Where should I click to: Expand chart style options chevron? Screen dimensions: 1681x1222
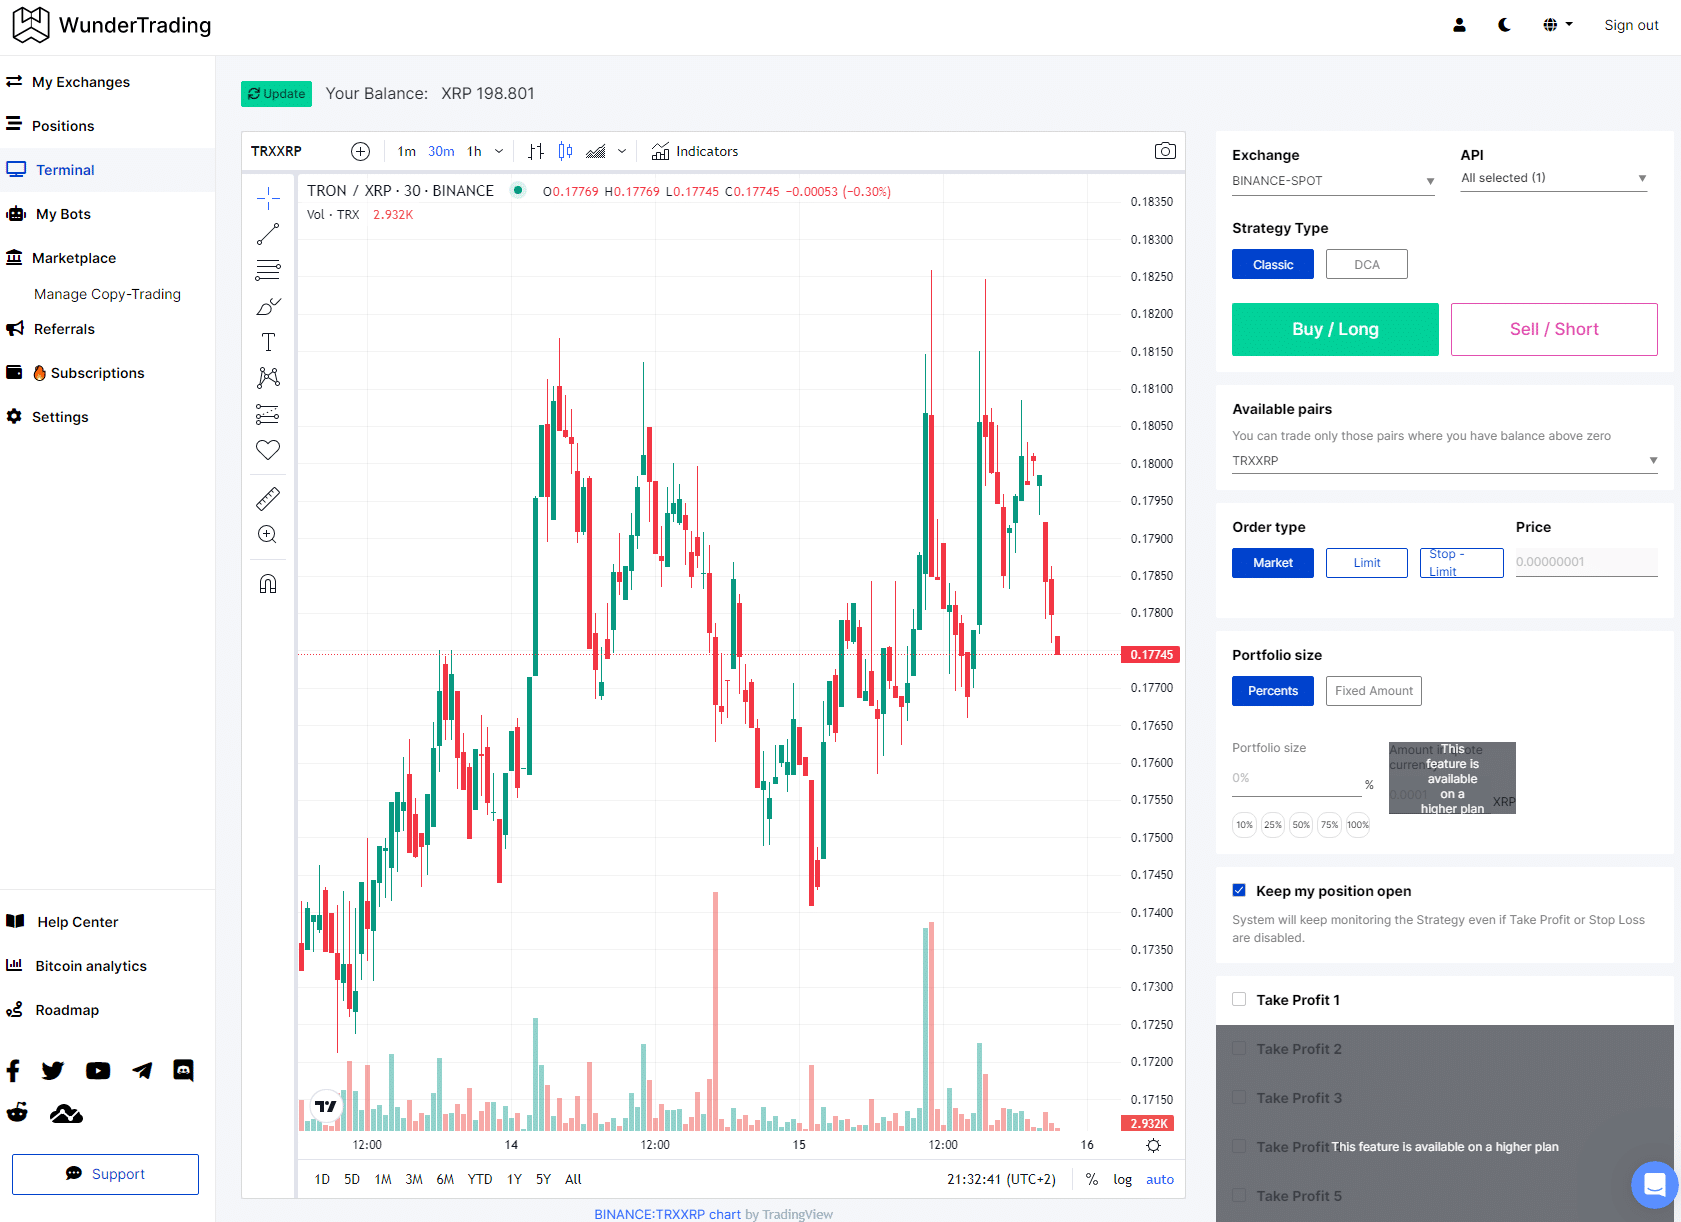coord(622,151)
